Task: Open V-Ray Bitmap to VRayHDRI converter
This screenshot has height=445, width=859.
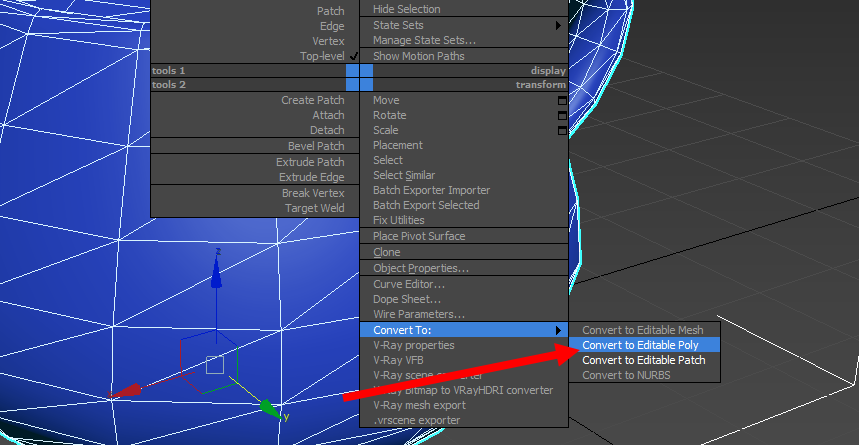Action: pos(463,390)
